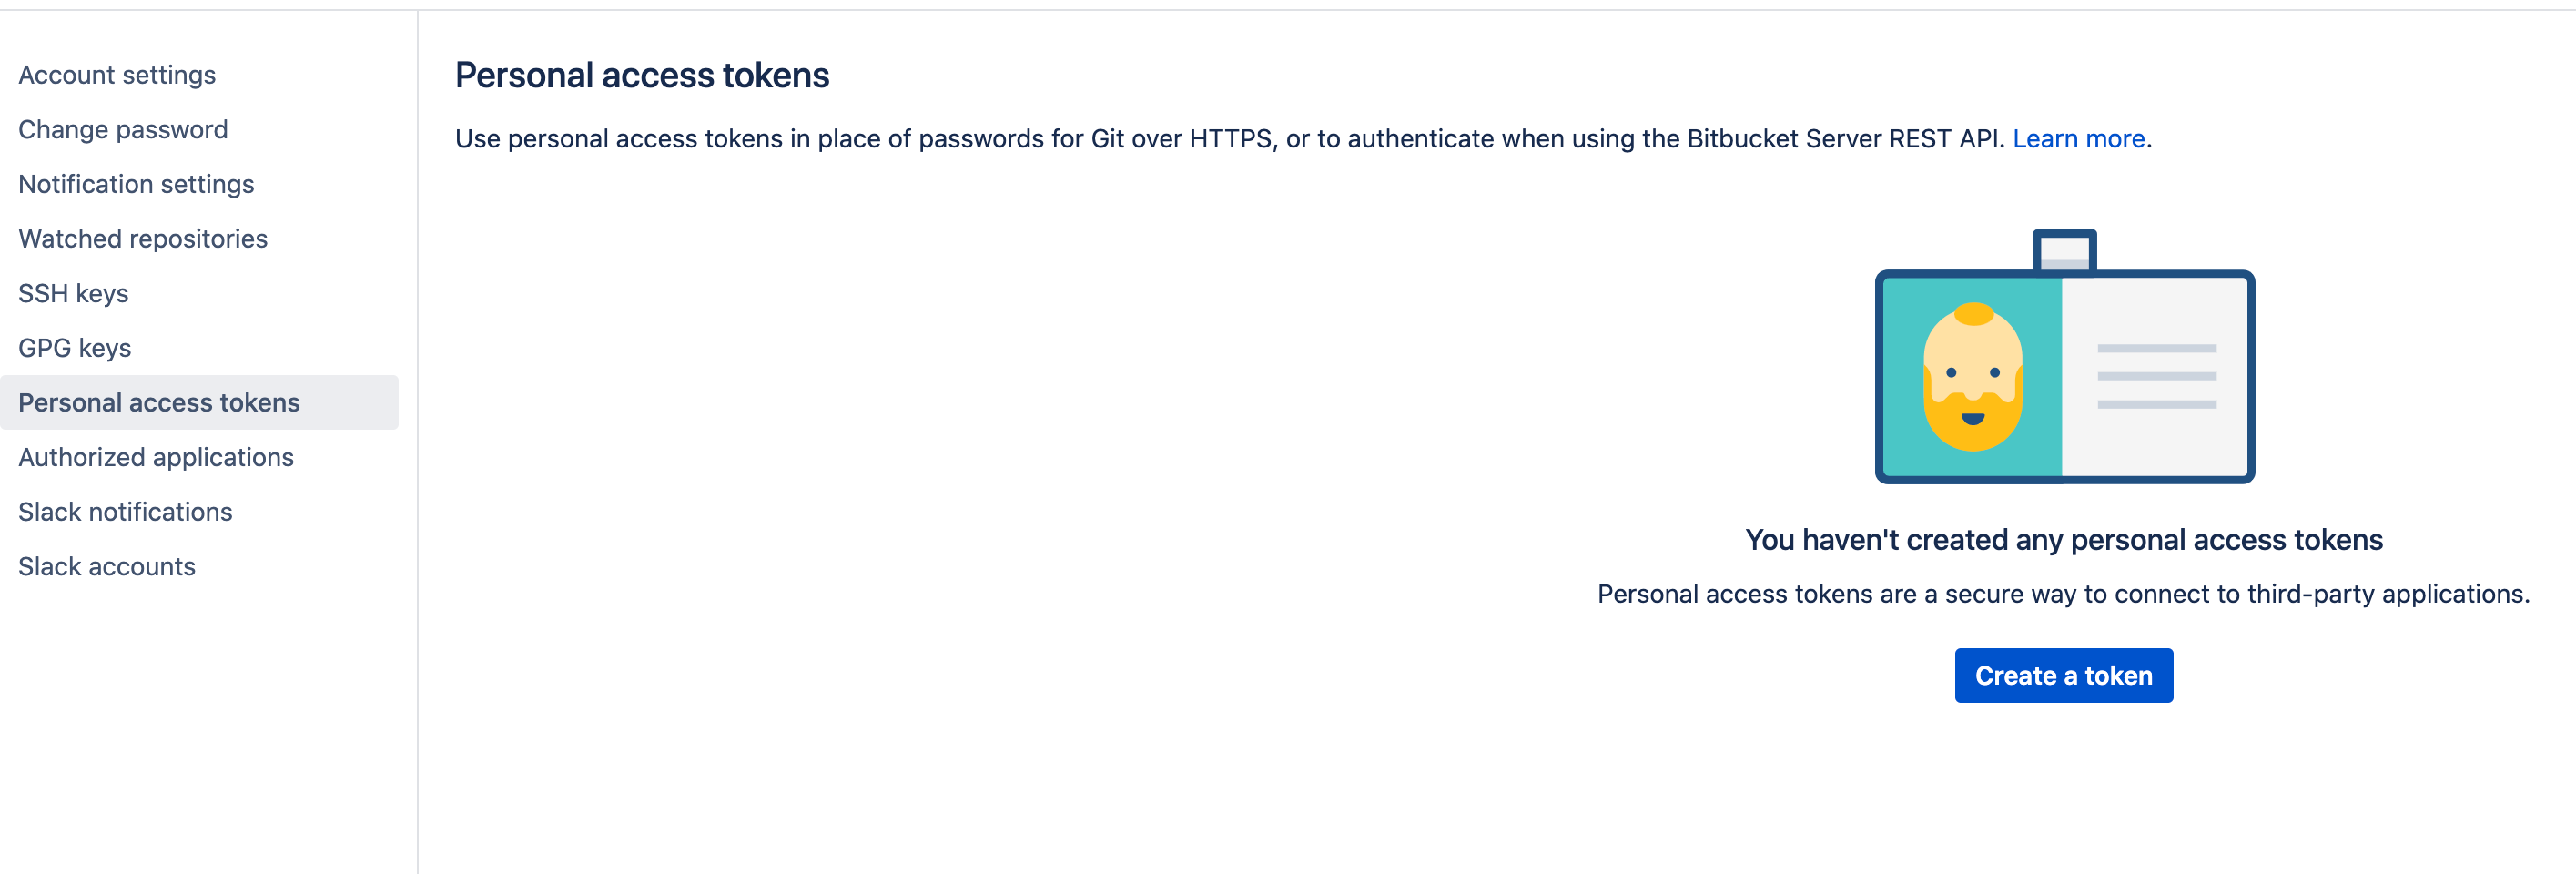Viewport: 2576px width, 874px height.
Task: Go to Change password page
Action: tap(123, 130)
